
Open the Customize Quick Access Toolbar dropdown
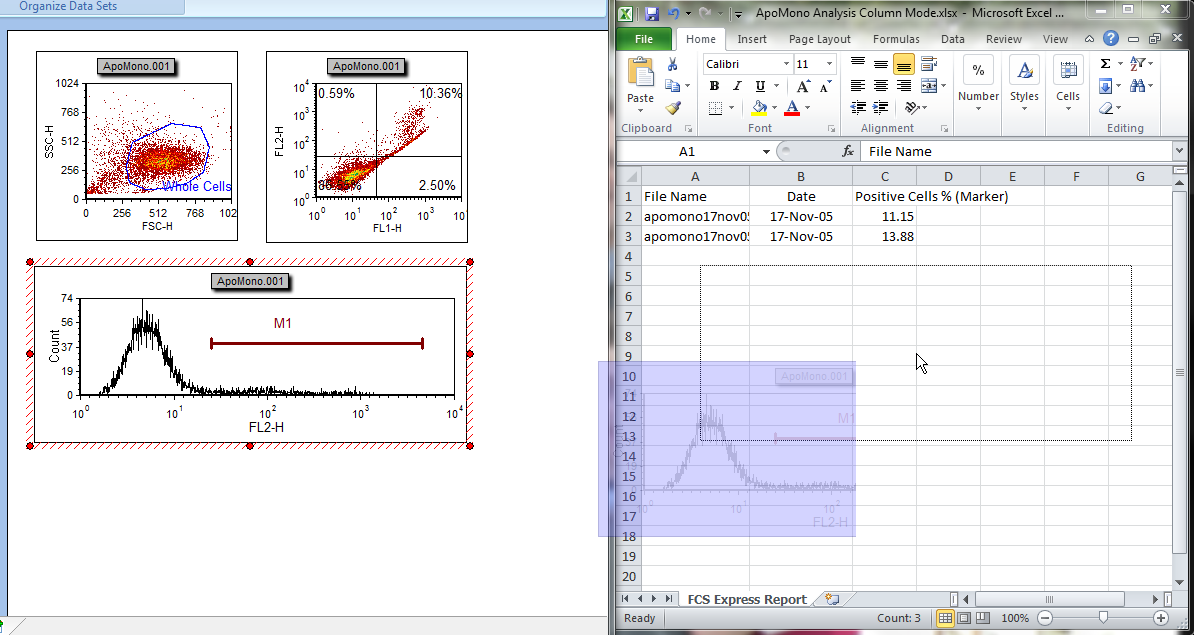737,14
